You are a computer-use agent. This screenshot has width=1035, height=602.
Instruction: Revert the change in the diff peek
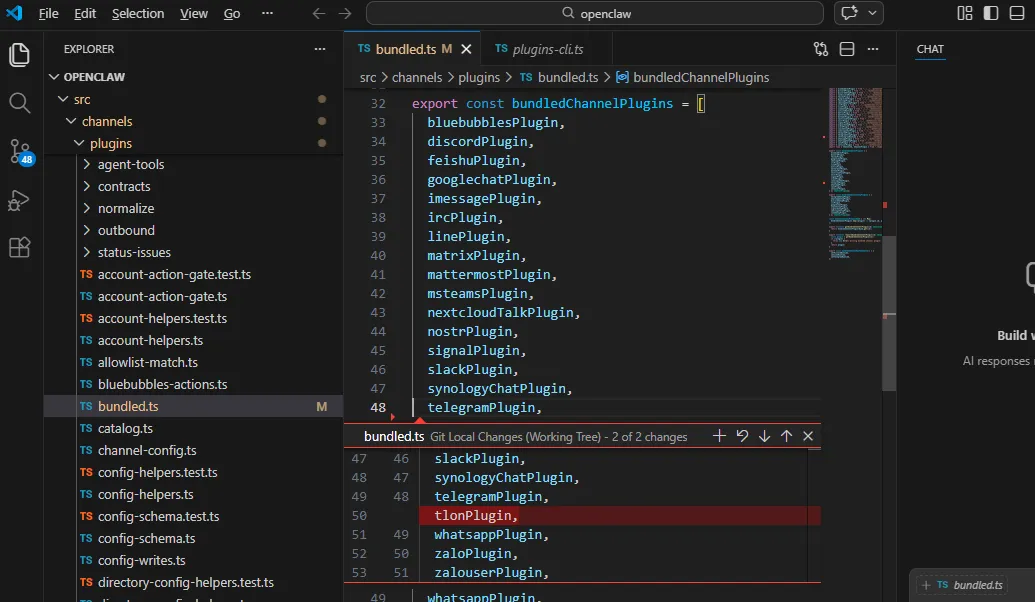(742, 436)
